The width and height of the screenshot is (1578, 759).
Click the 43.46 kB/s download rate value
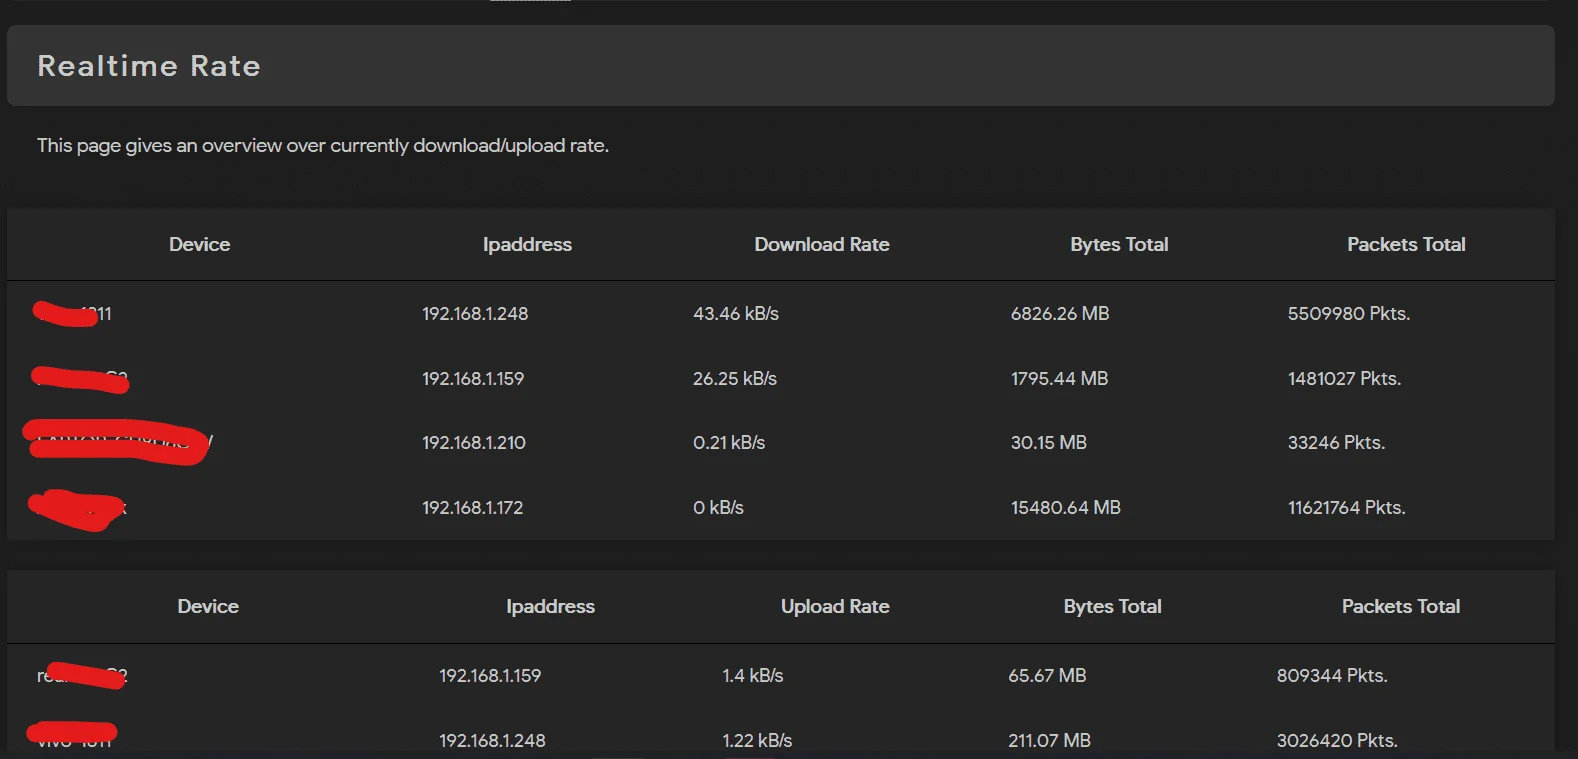(x=736, y=314)
